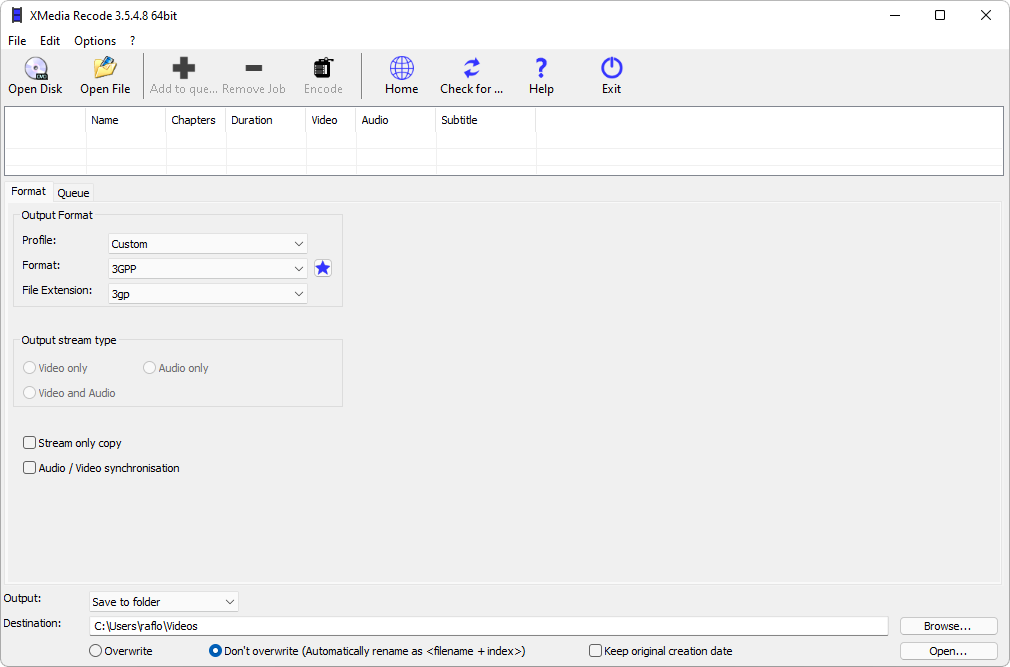Click the Remove Job minus icon

(x=254, y=68)
